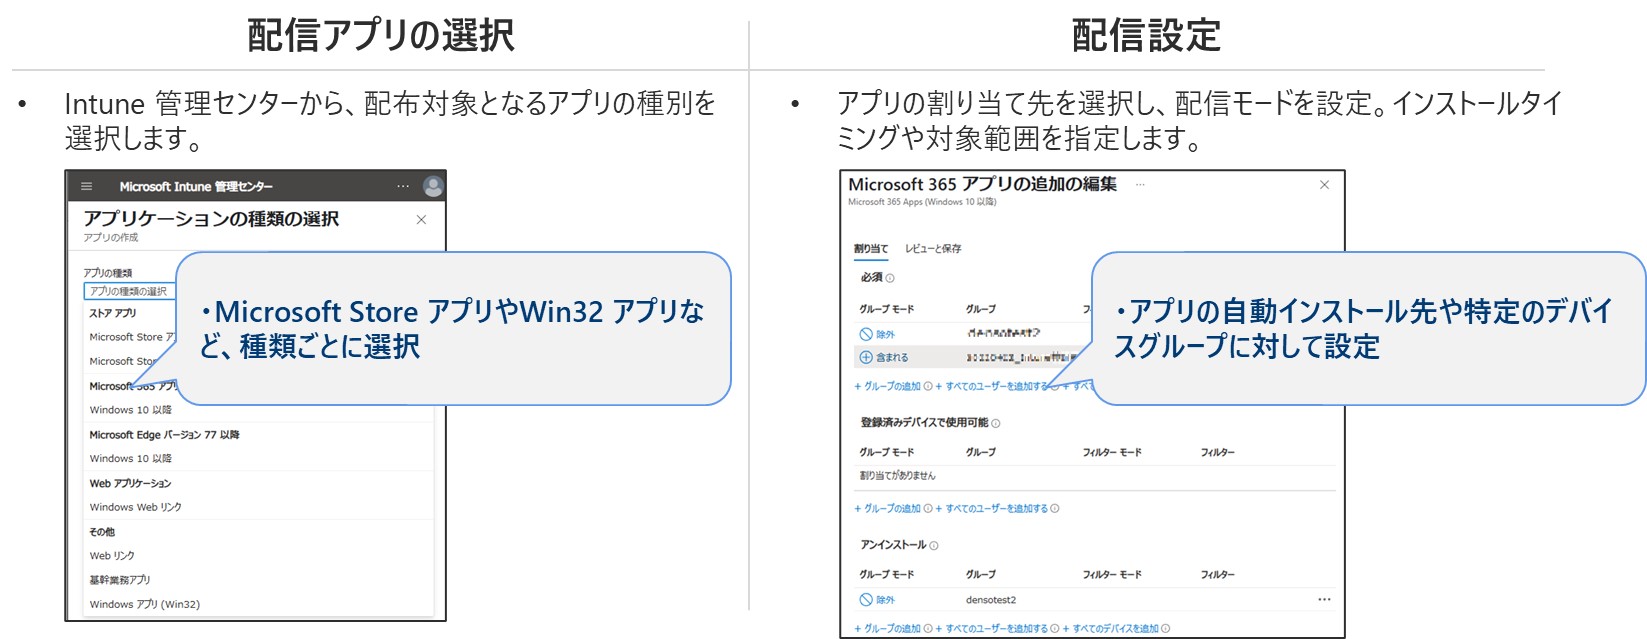Switch to the 割り当て tab
1647x639 pixels.
click(871, 249)
